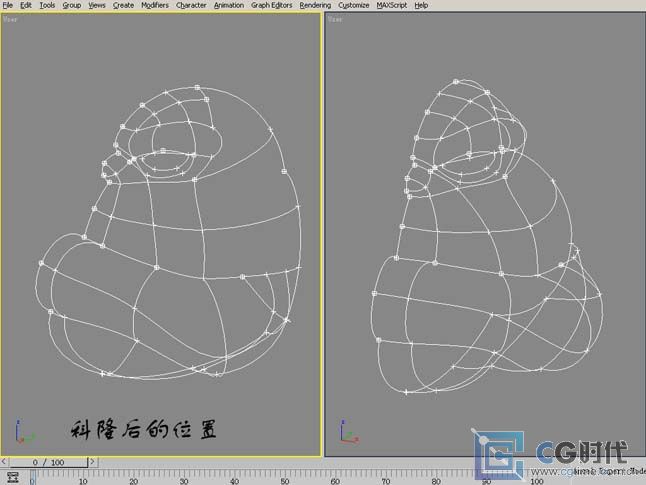Open the Rendering menu
This screenshot has width=646, height=485.
[315, 5]
